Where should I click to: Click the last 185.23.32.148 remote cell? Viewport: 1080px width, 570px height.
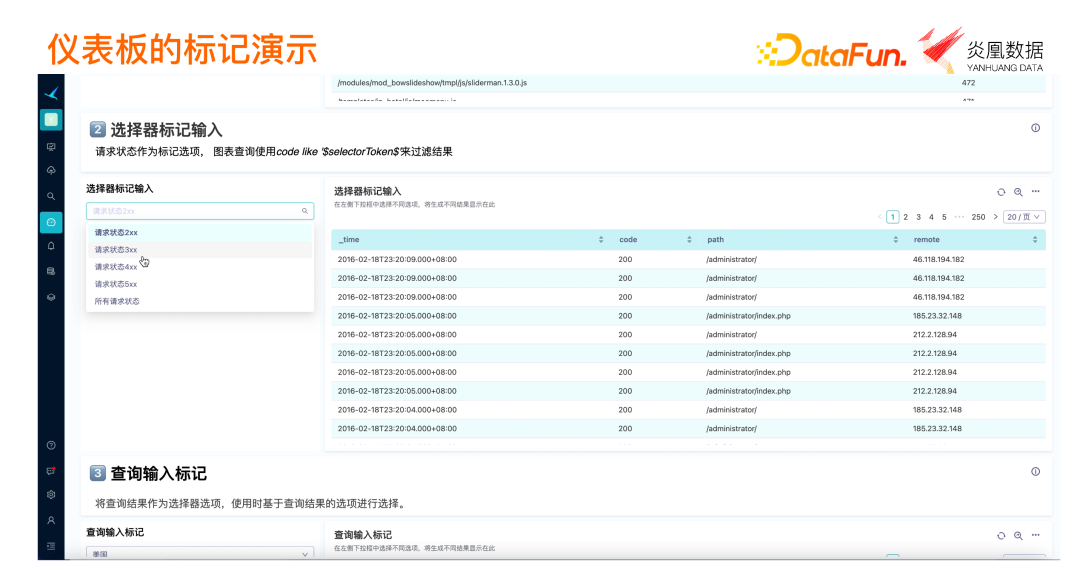click(x=937, y=428)
